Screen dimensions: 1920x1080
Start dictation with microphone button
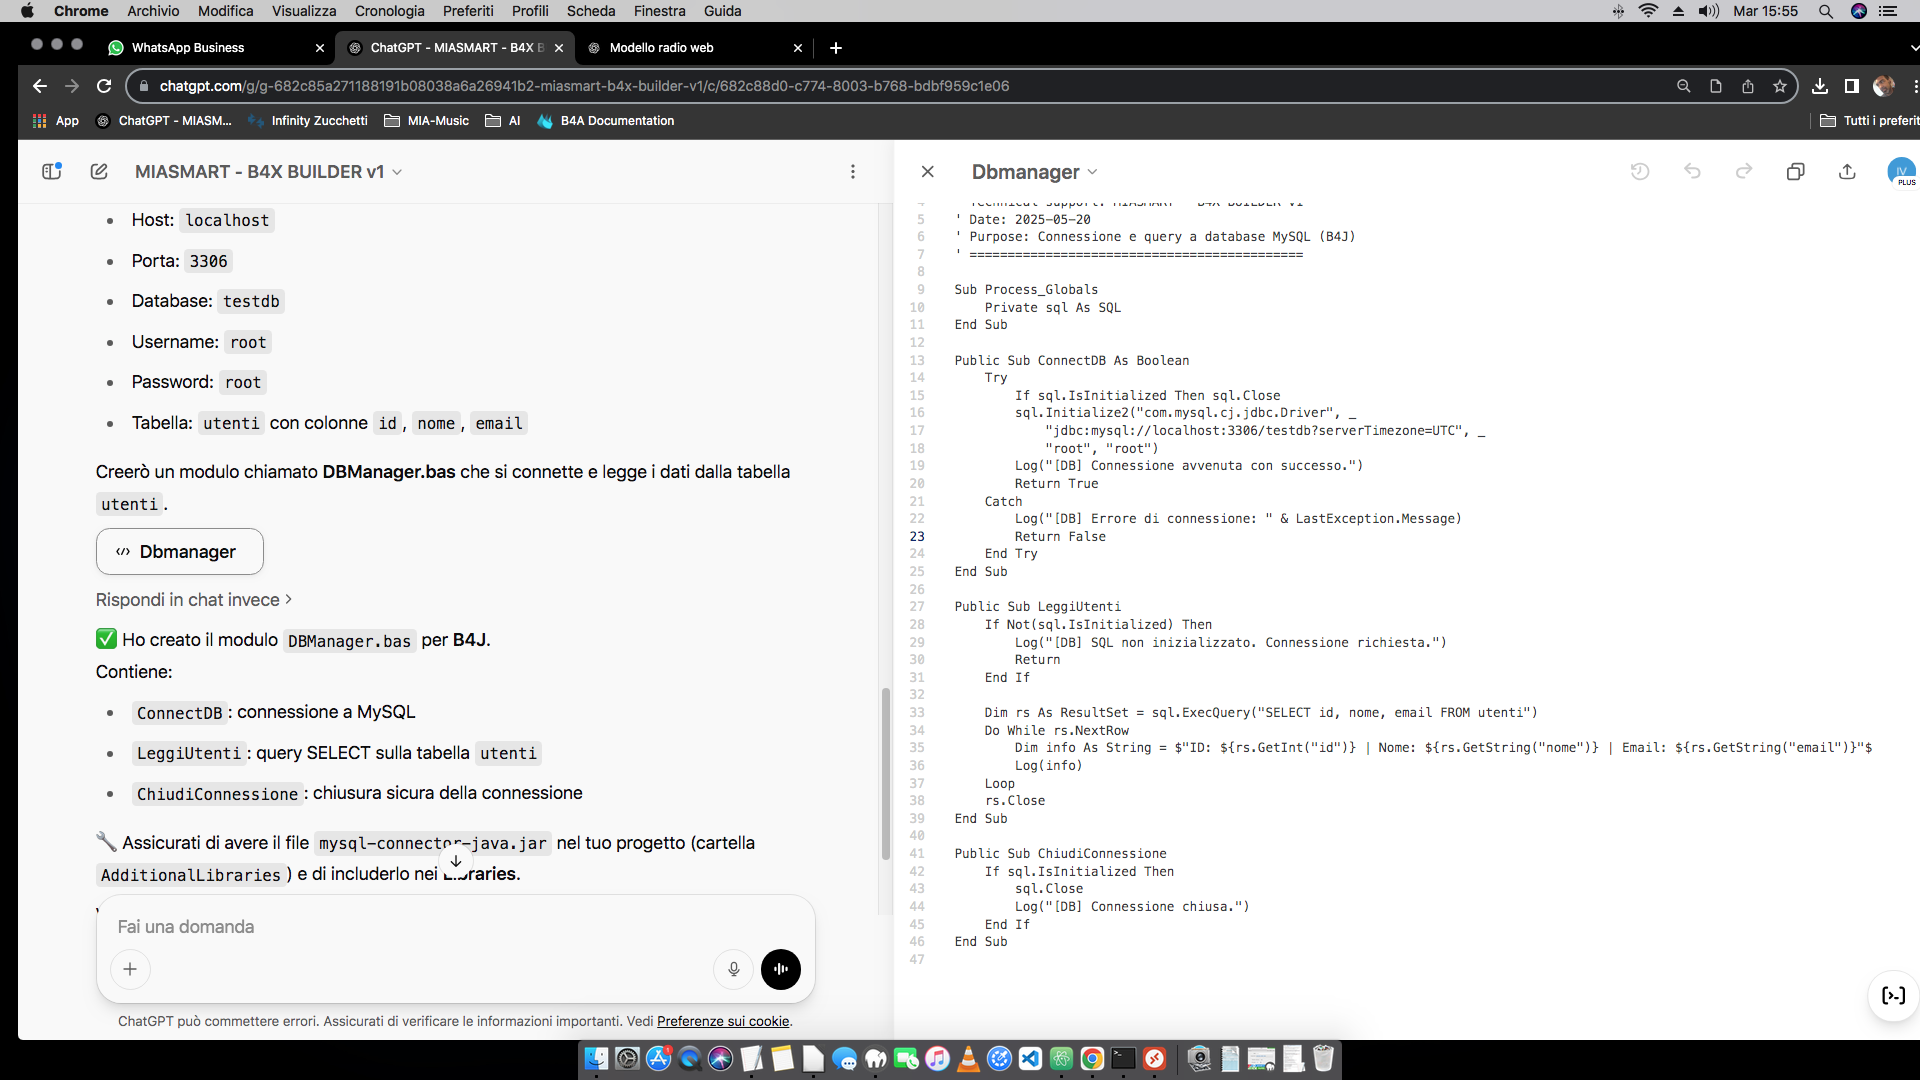pos(733,969)
